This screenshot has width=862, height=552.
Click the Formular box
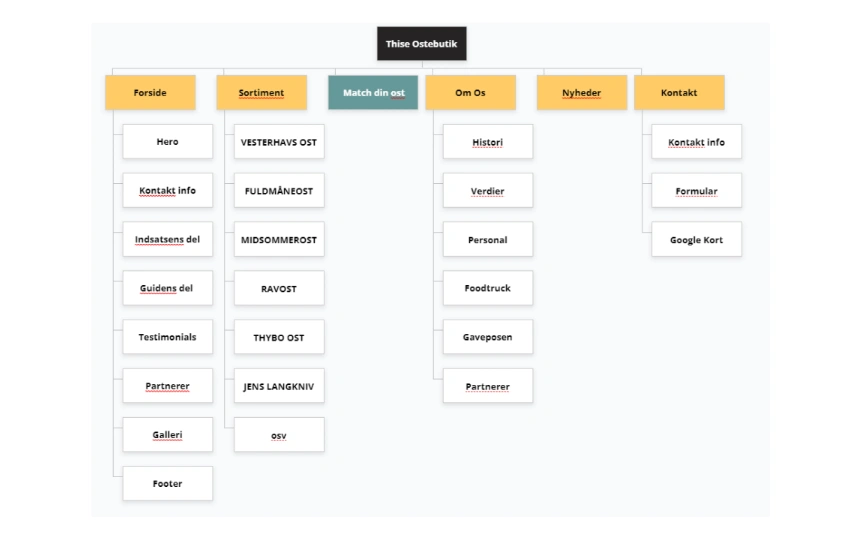click(697, 190)
